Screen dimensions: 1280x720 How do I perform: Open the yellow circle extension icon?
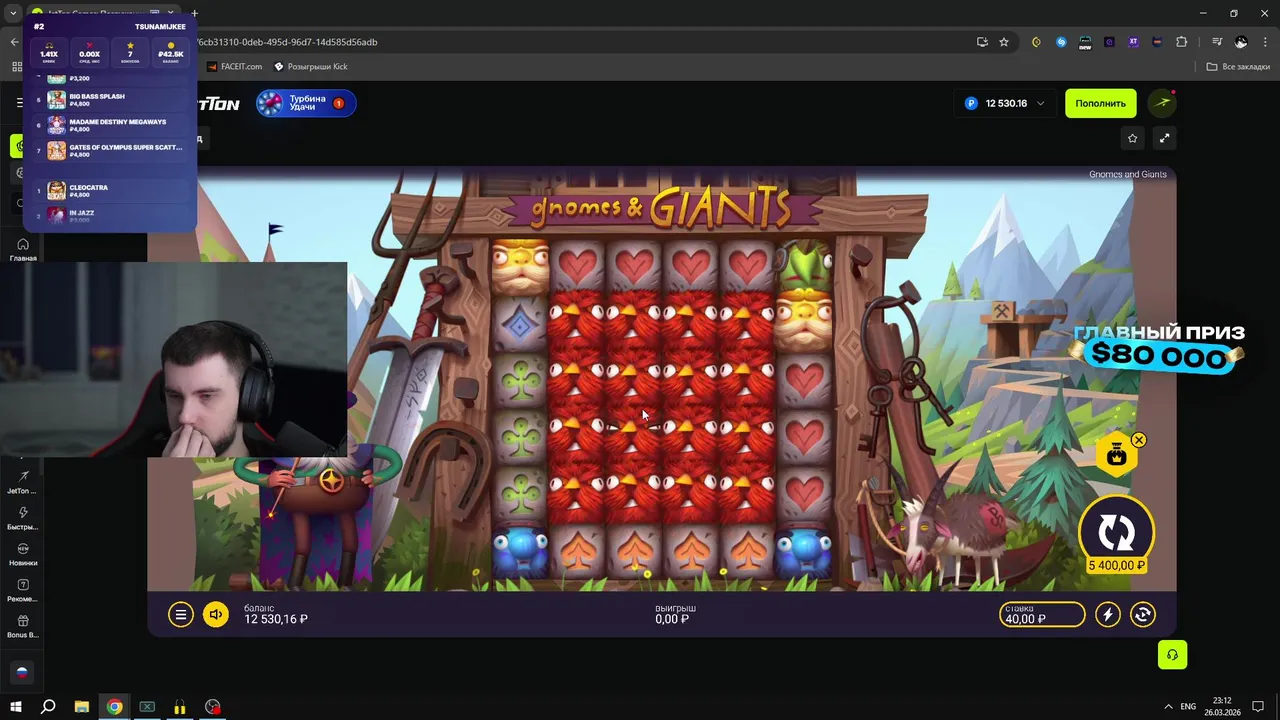click(x=1036, y=42)
